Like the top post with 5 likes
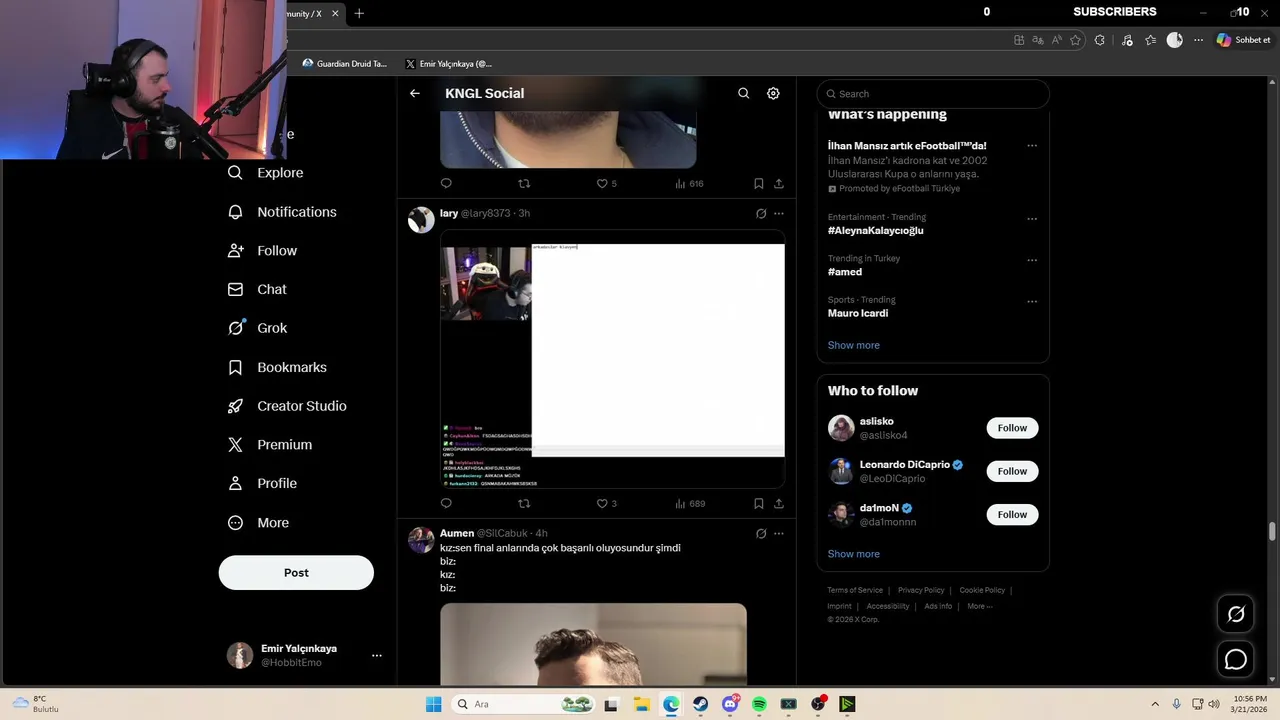The image size is (1280, 720). pyautogui.click(x=607, y=184)
